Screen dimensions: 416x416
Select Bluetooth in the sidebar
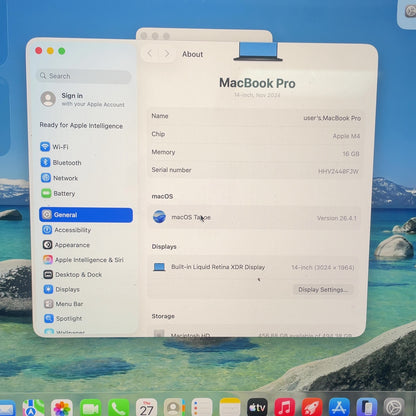pyautogui.click(x=61, y=162)
